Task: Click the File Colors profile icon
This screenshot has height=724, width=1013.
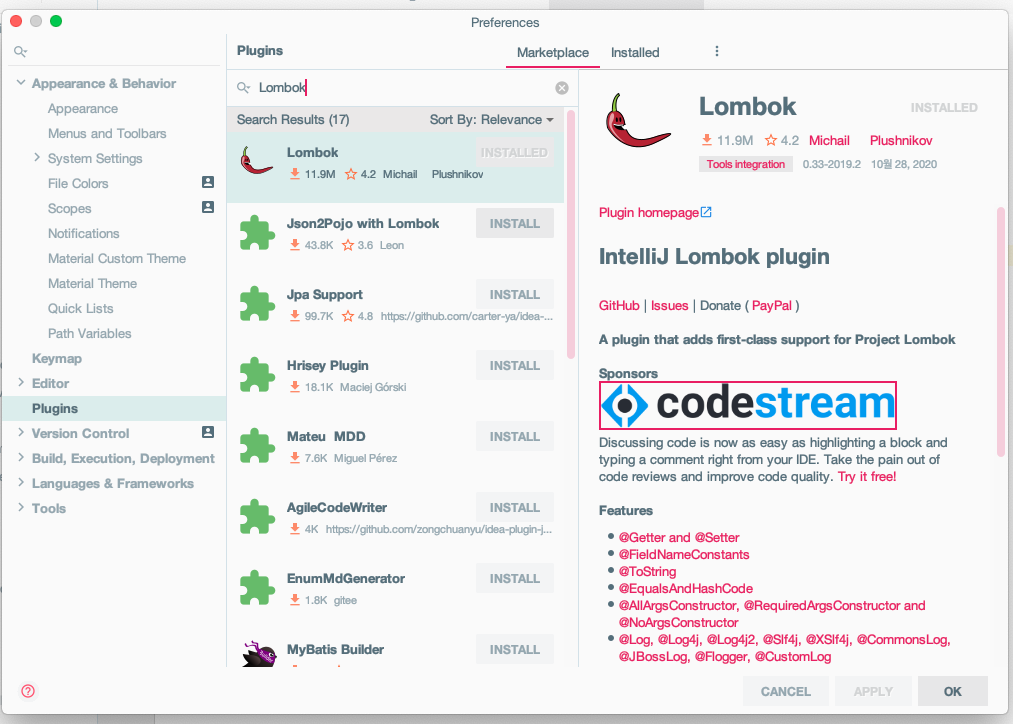Action: tap(208, 182)
